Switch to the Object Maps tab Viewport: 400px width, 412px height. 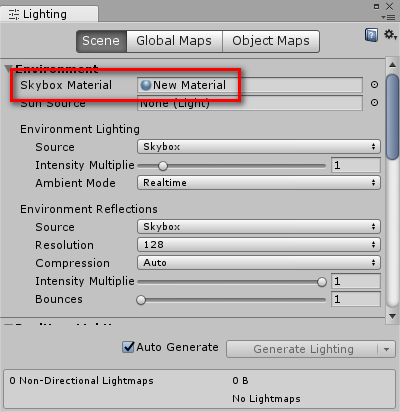point(271,41)
